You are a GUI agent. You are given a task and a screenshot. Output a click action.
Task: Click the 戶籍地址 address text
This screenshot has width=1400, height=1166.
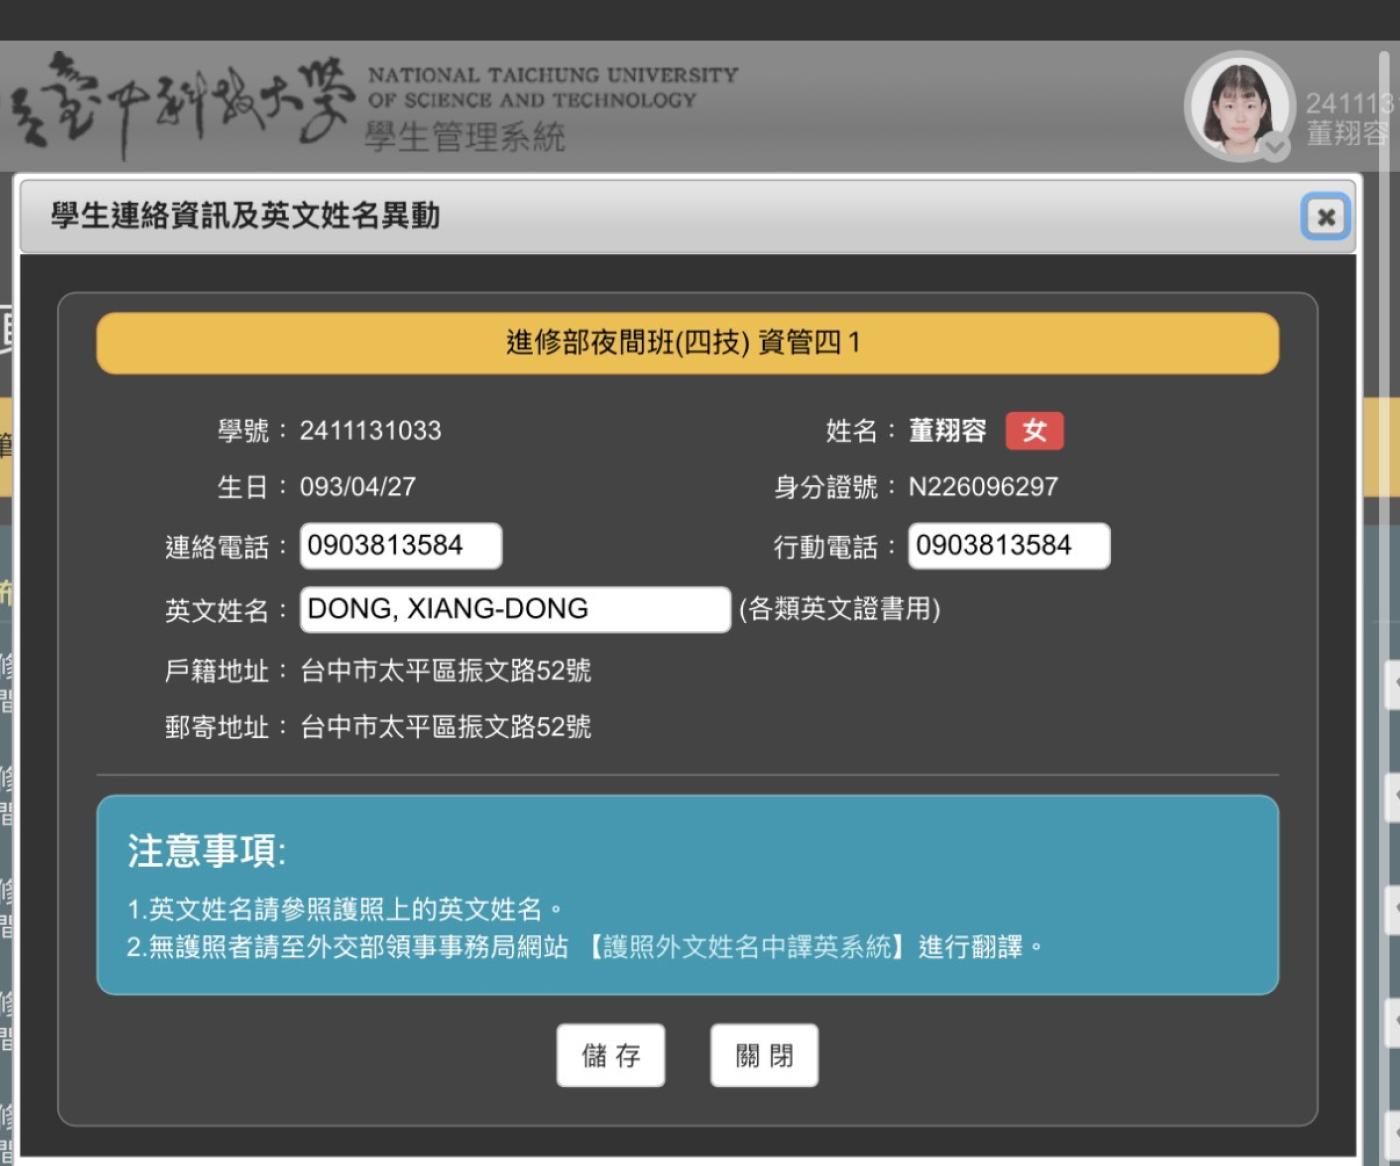(x=445, y=670)
